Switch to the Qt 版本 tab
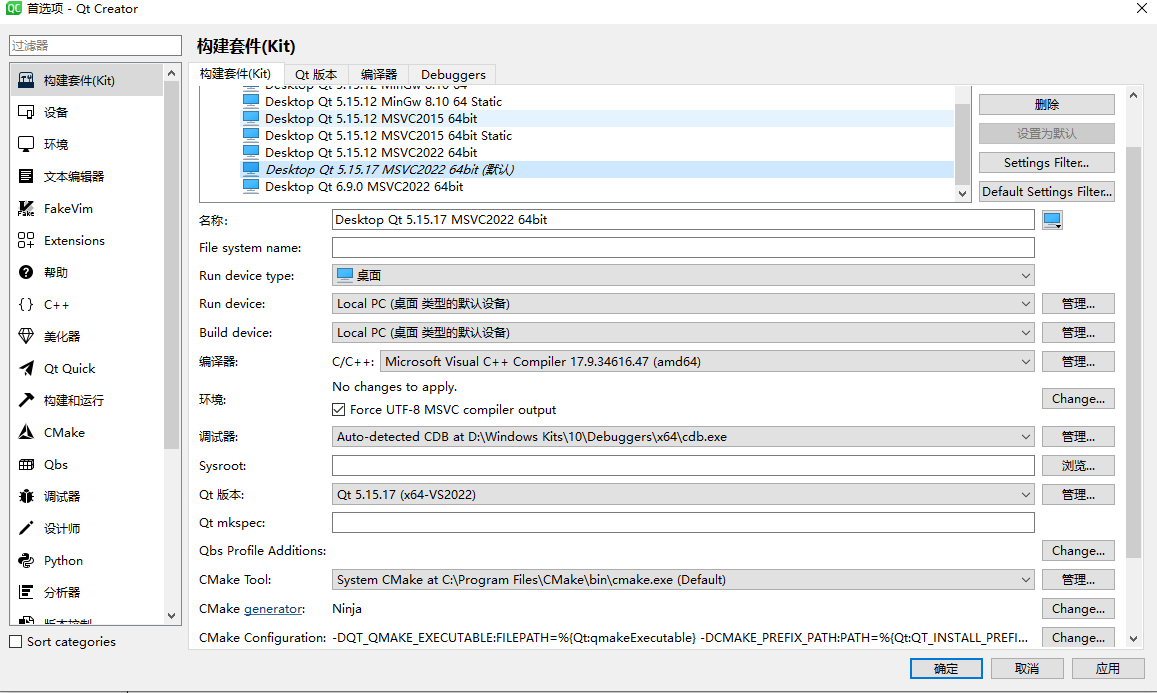The height and width of the screenshot is (693, 1157). [x=316, y=74]
